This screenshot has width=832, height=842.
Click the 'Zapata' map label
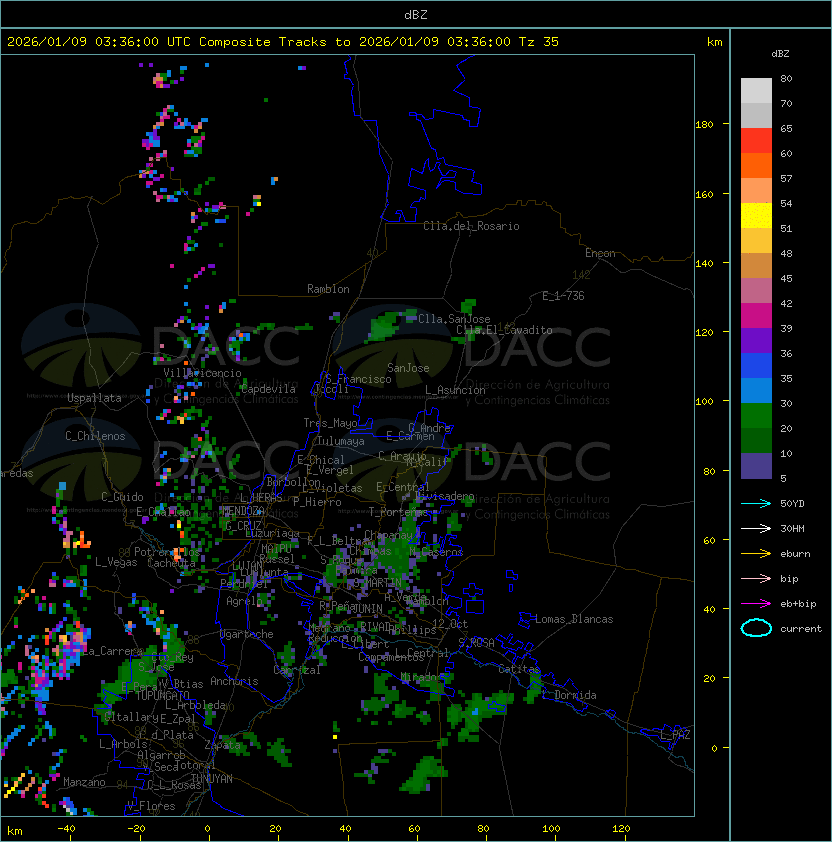pyautogui.click(x=222, y=745)
